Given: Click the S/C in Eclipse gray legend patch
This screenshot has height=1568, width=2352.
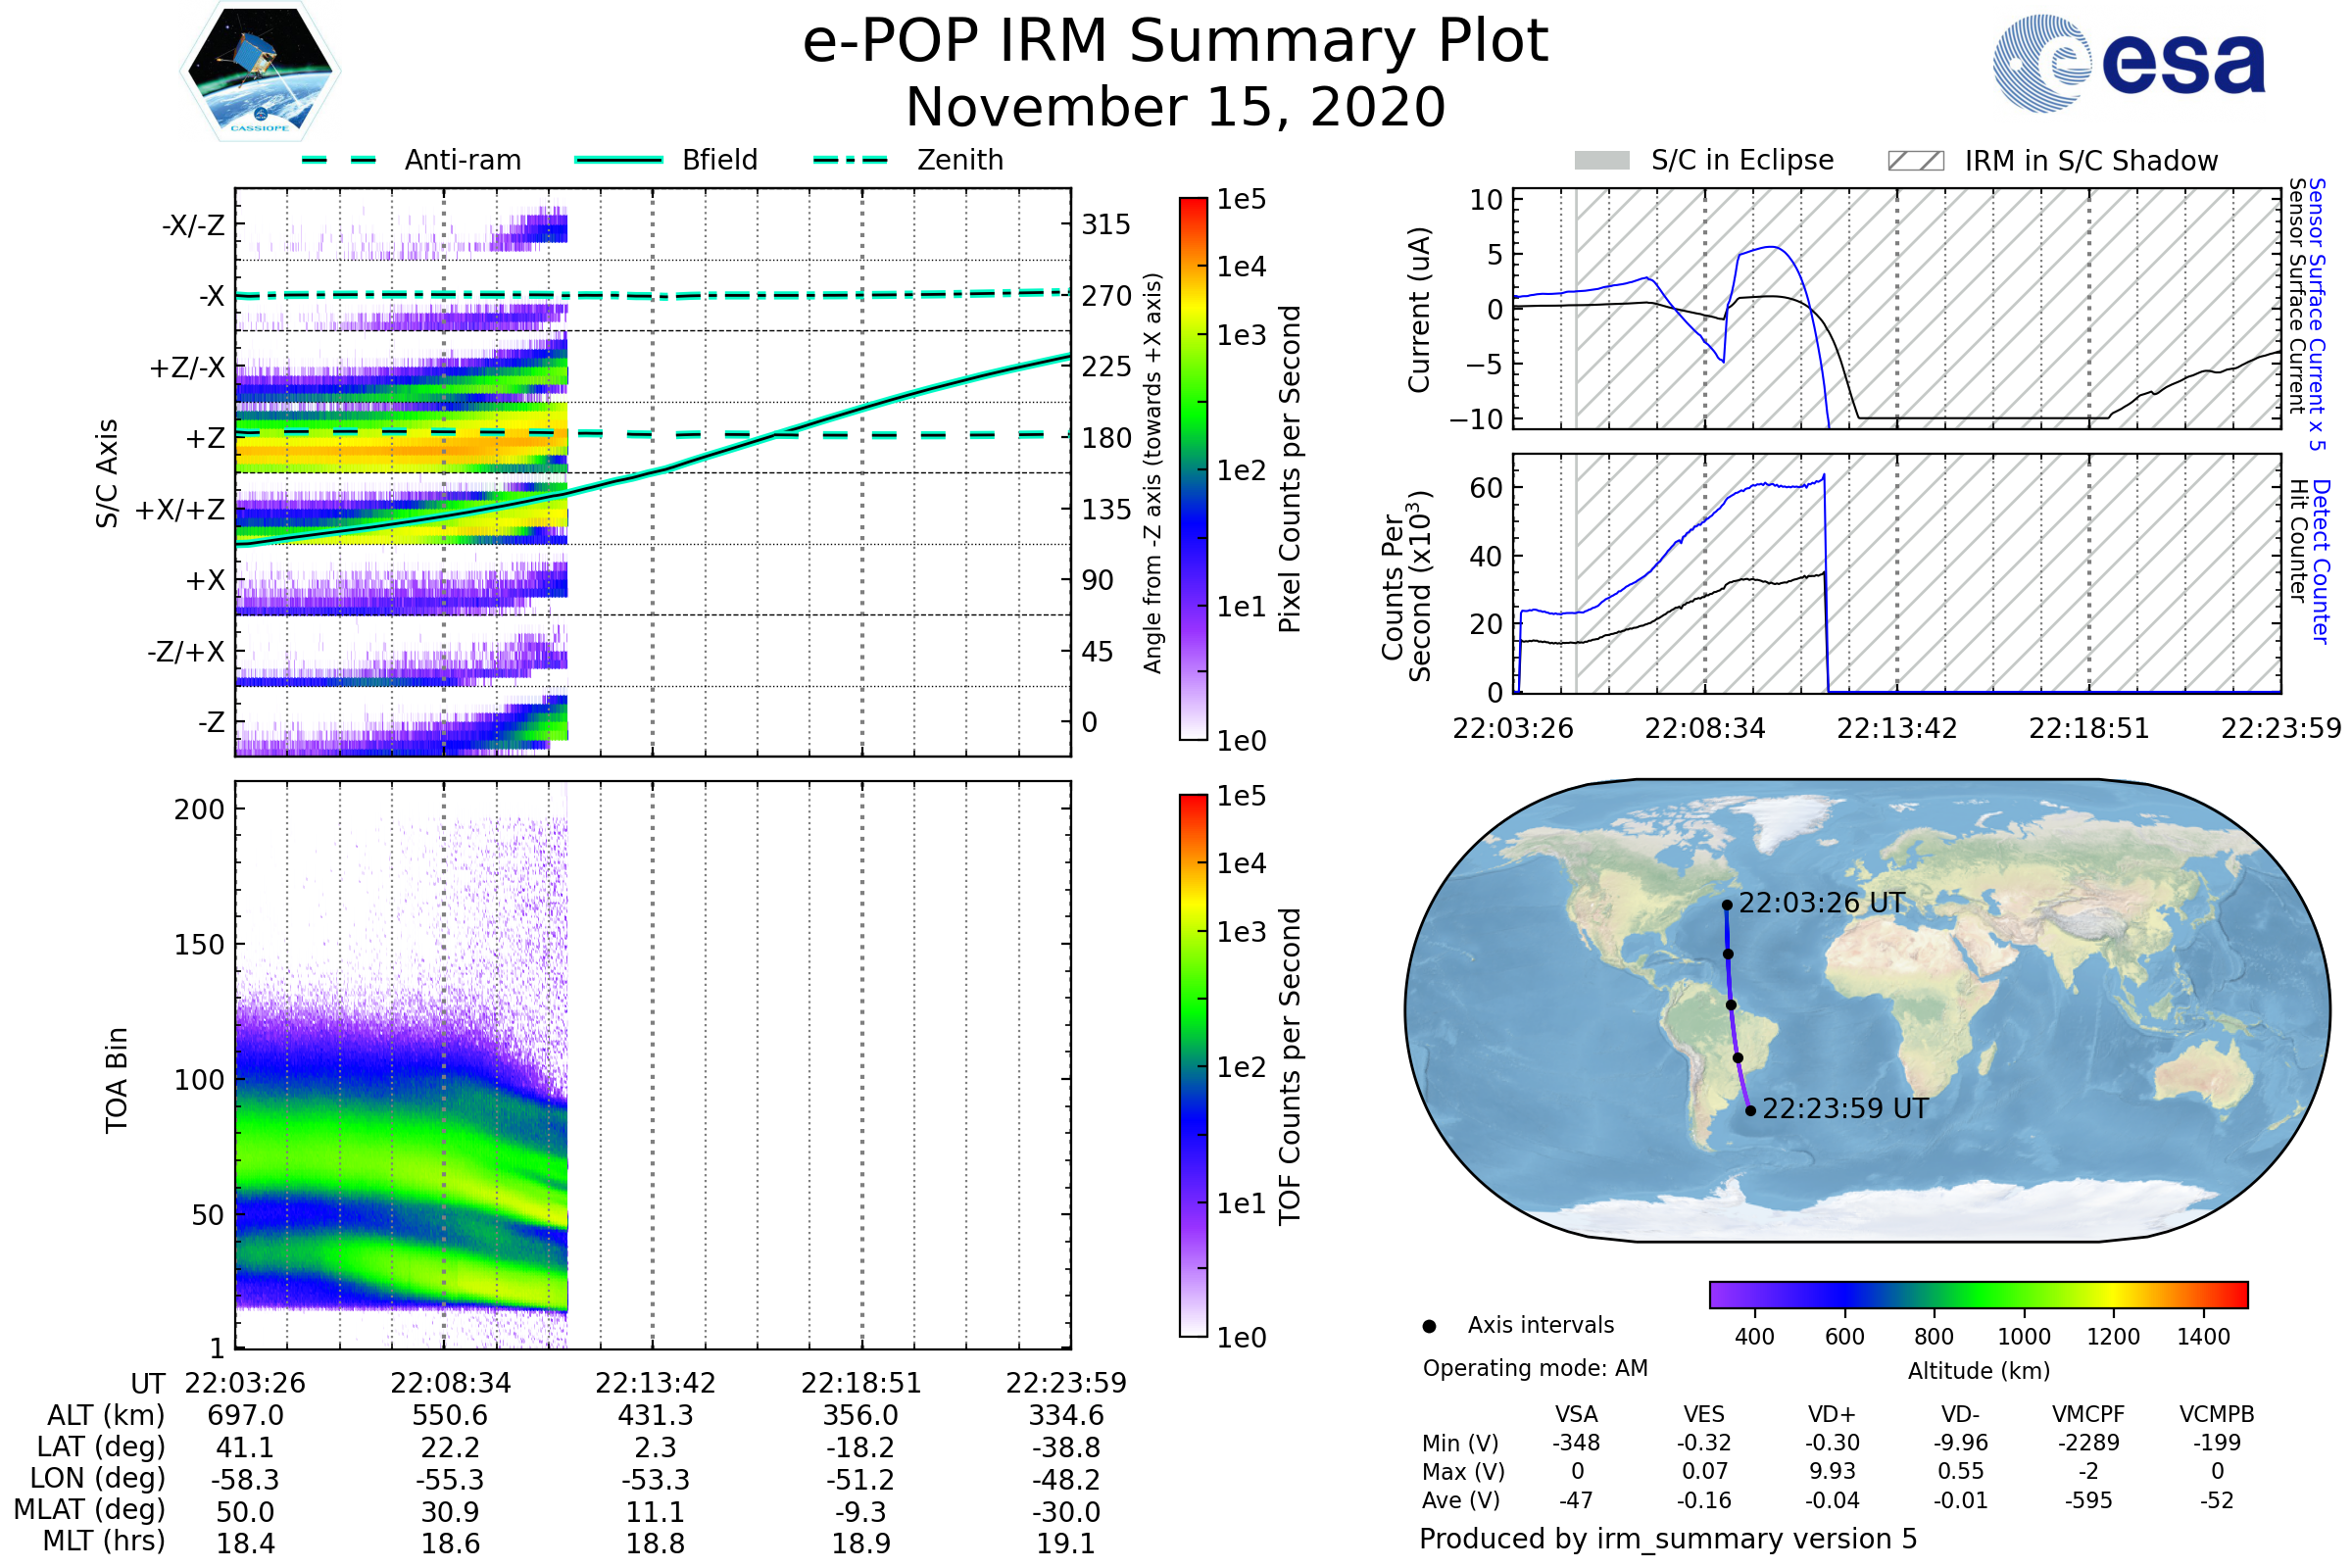Looking at the screenshot, I should (x=1602, y=161).
